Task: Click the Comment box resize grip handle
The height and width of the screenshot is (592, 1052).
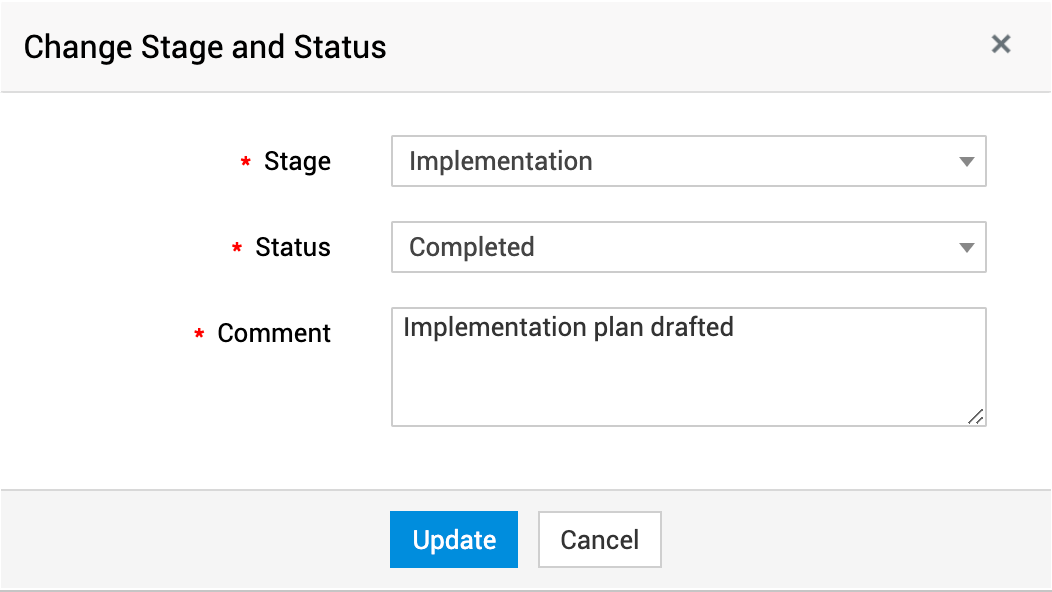Action: coord(976,417)
